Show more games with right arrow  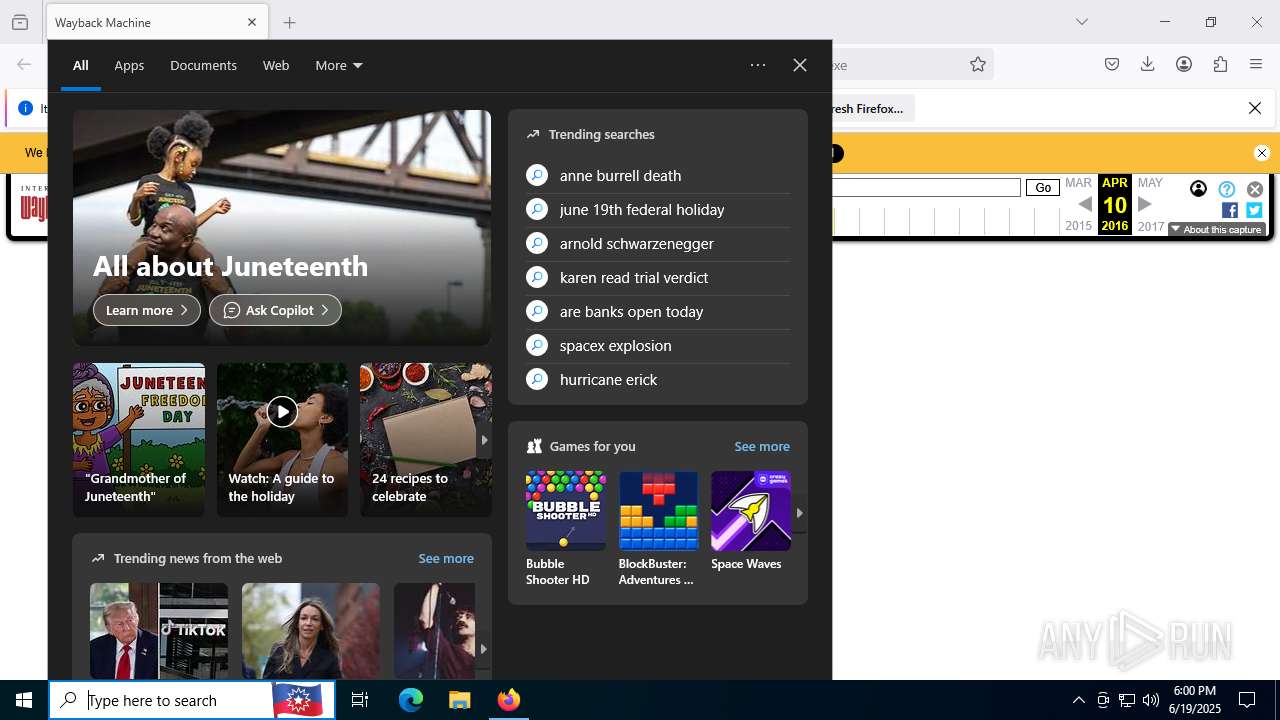tap(799, 513)
